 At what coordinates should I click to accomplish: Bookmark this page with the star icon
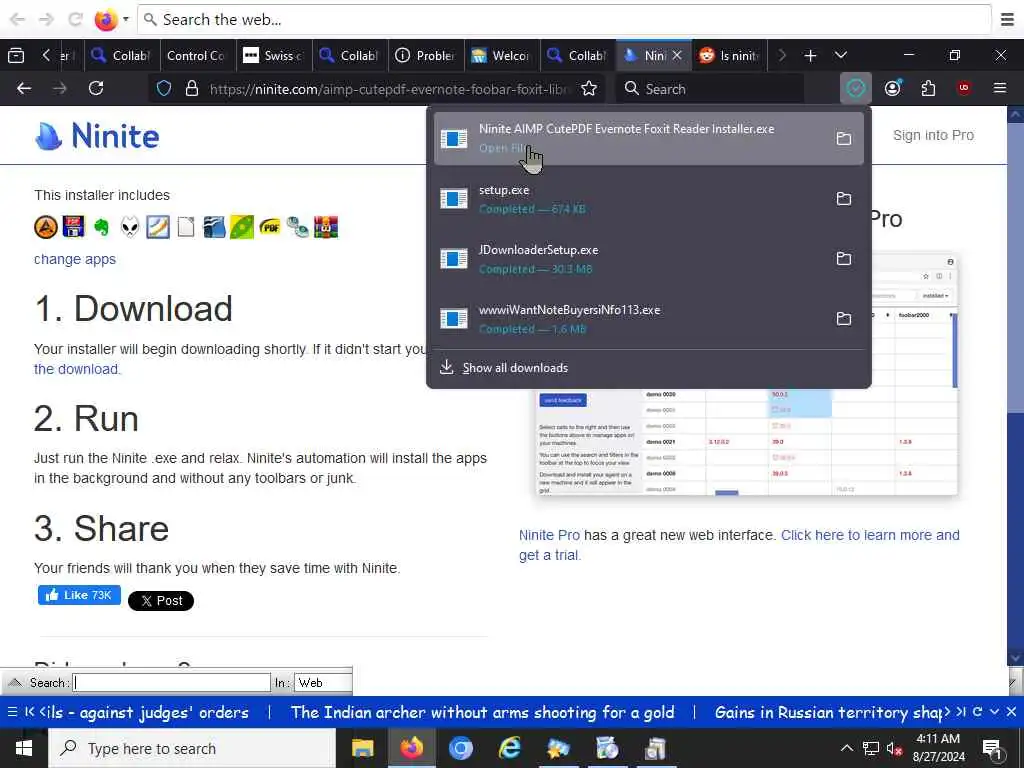(x=589, y=89)
